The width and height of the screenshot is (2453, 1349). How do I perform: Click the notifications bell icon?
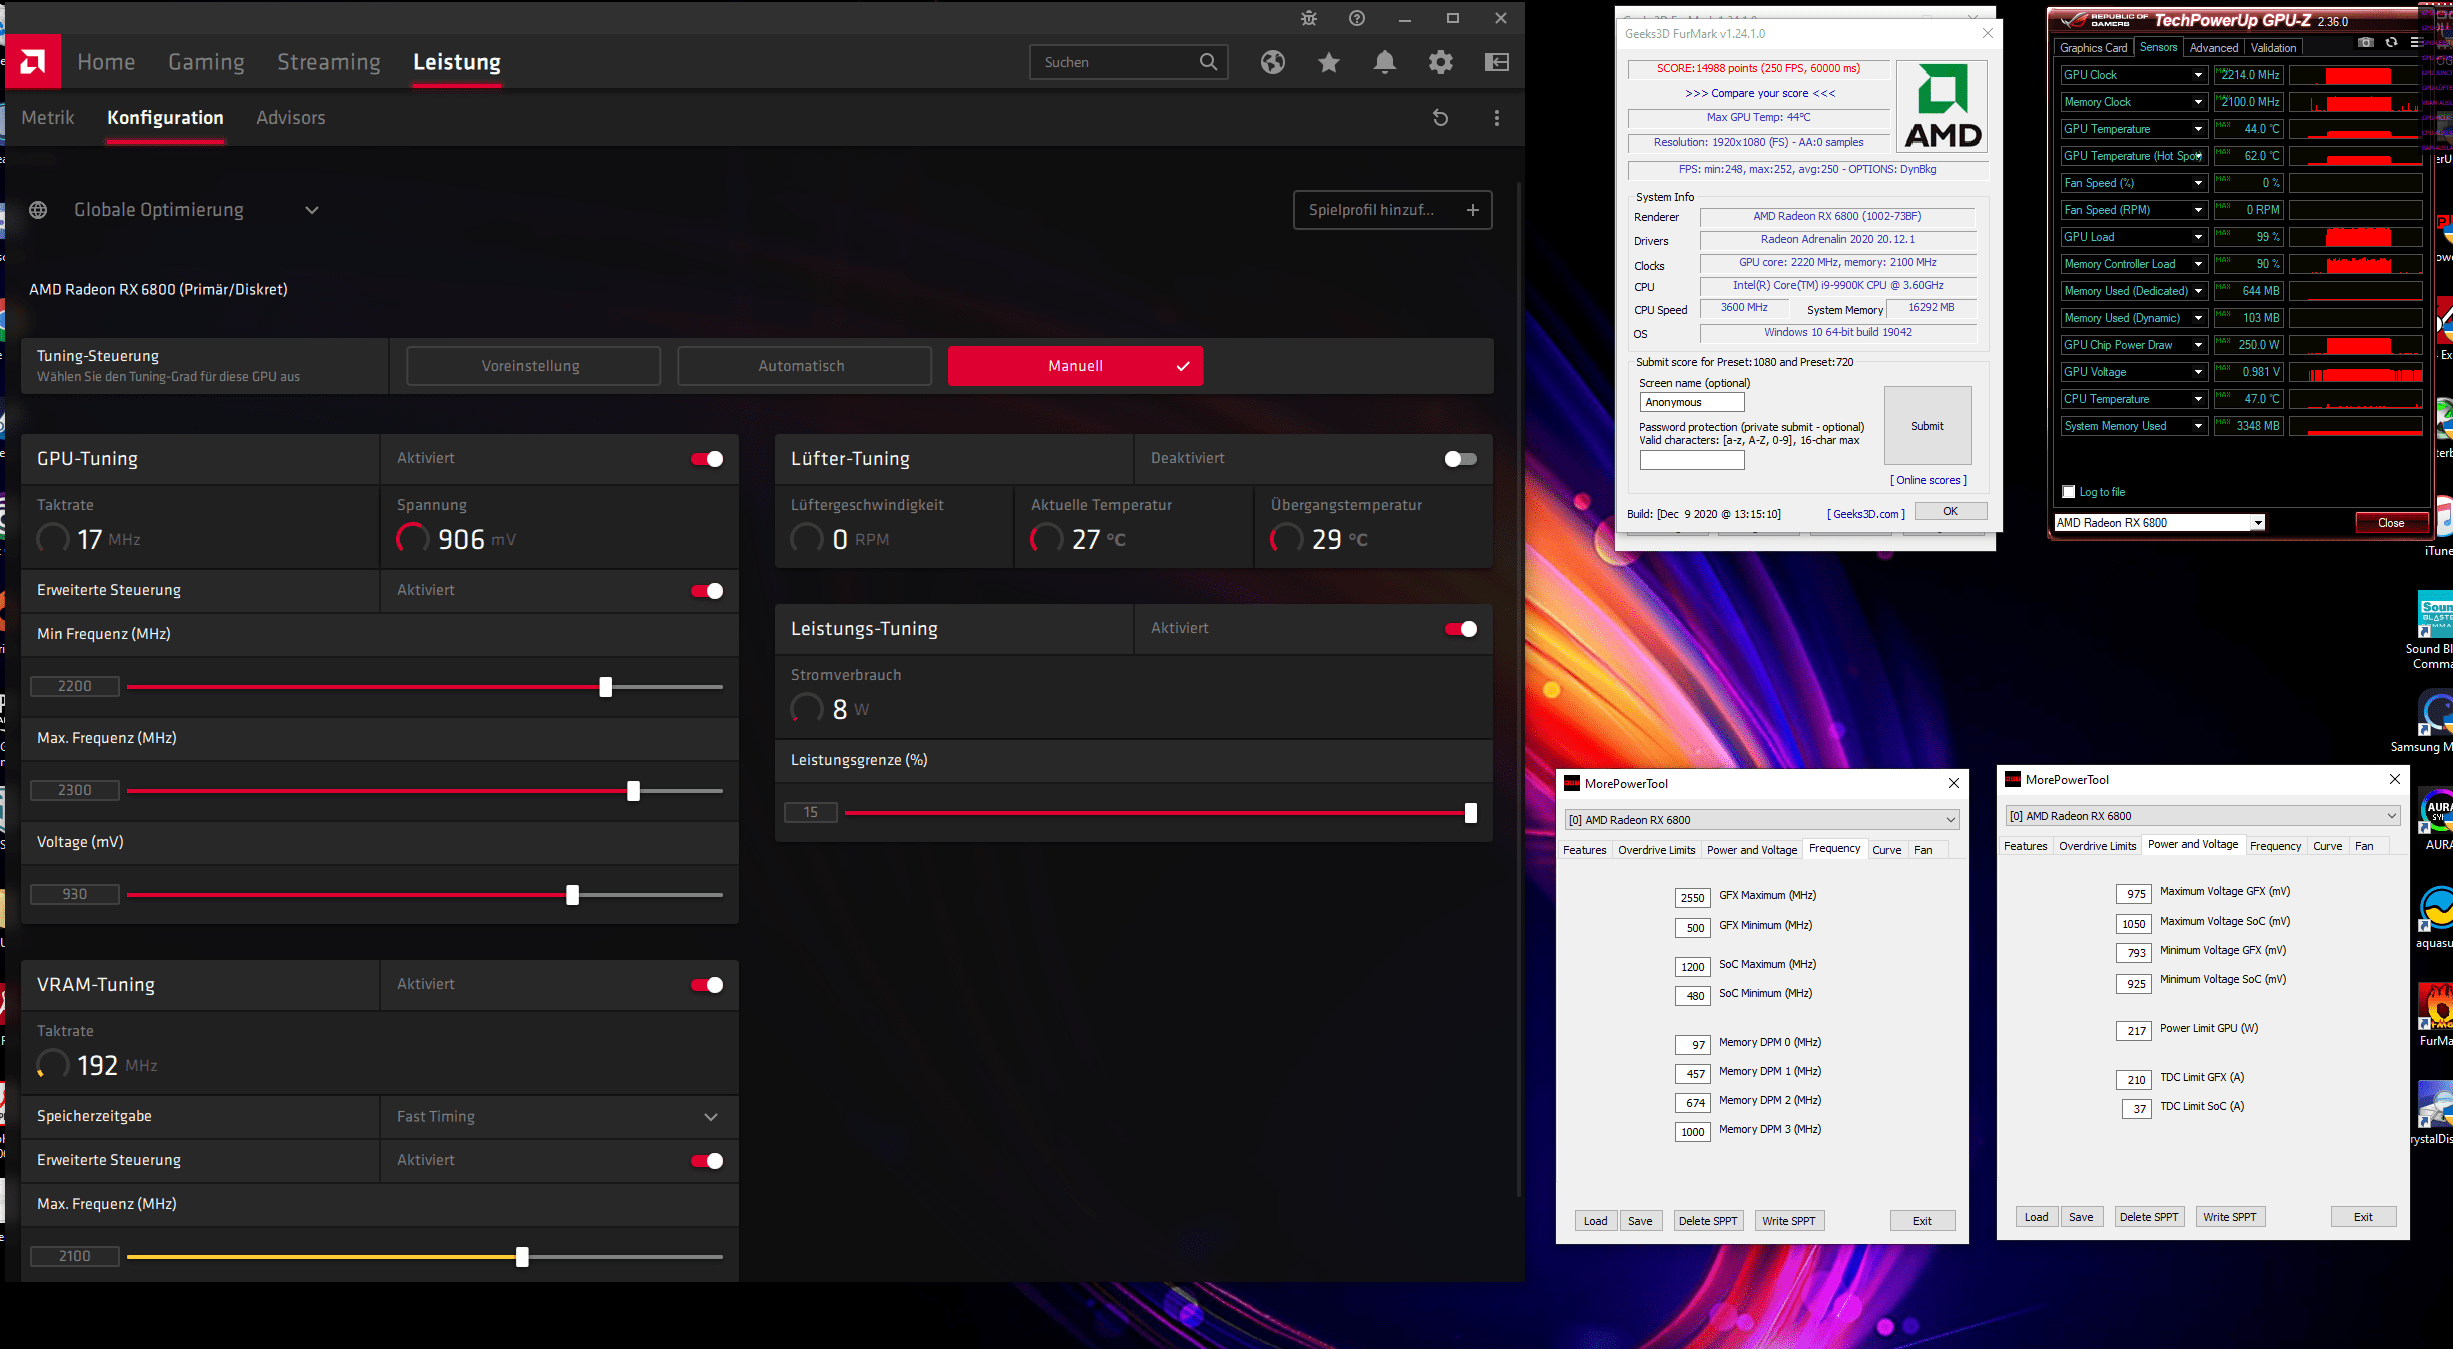click(1383, 61)
